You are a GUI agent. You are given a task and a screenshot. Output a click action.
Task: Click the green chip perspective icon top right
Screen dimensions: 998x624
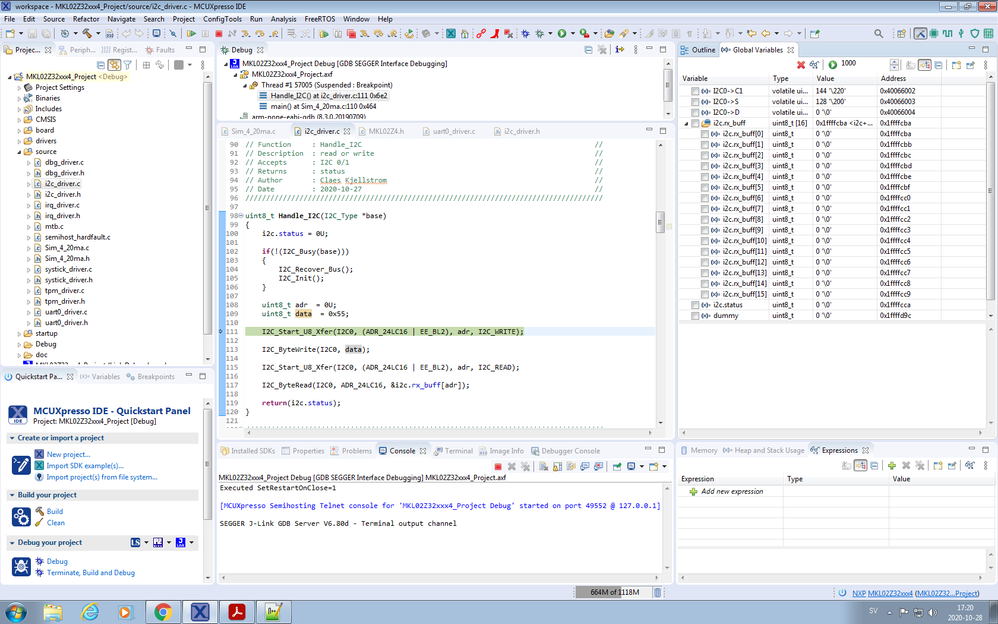click(934, 33)
